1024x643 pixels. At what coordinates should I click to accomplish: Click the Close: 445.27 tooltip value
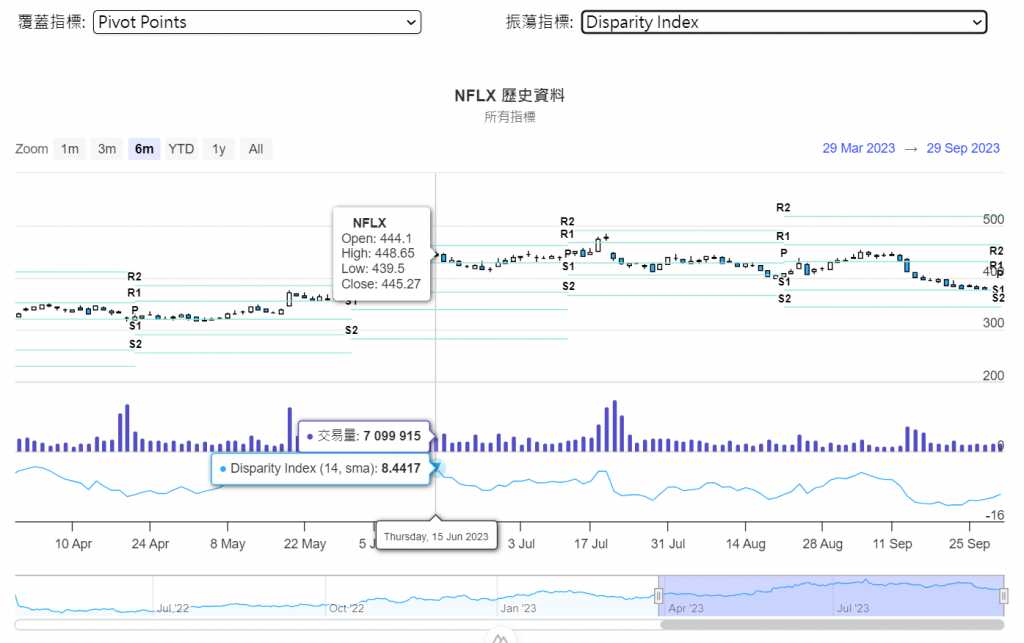pos(381,284)
